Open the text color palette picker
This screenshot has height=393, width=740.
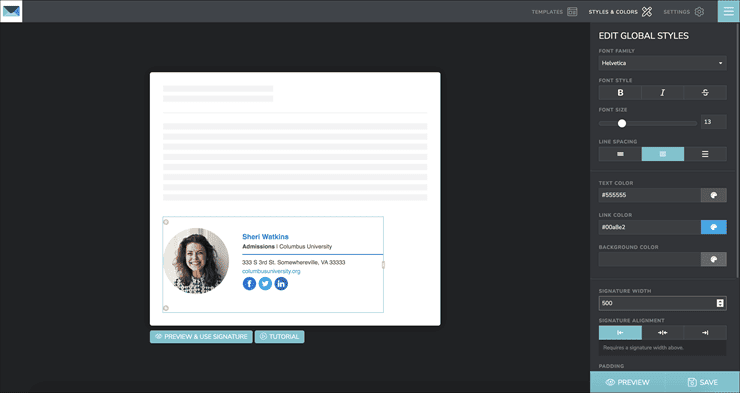[x=714, y=195]
